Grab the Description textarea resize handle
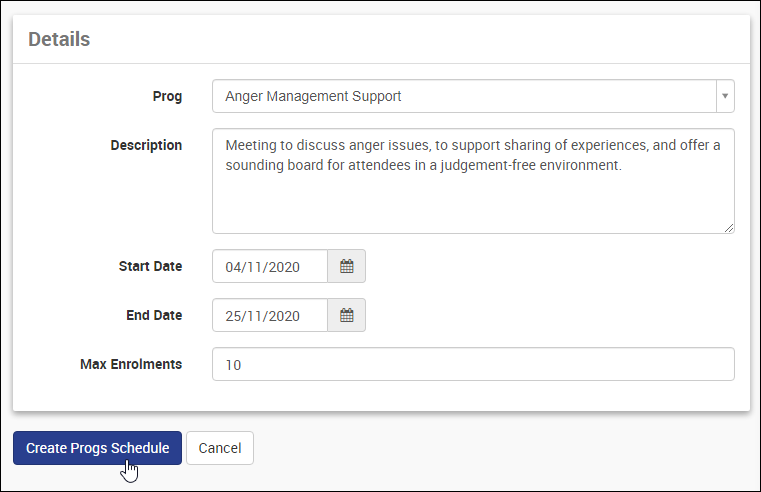Image resolution: width=761 pixels, height=492 pixels. click(x=729, y=228)
